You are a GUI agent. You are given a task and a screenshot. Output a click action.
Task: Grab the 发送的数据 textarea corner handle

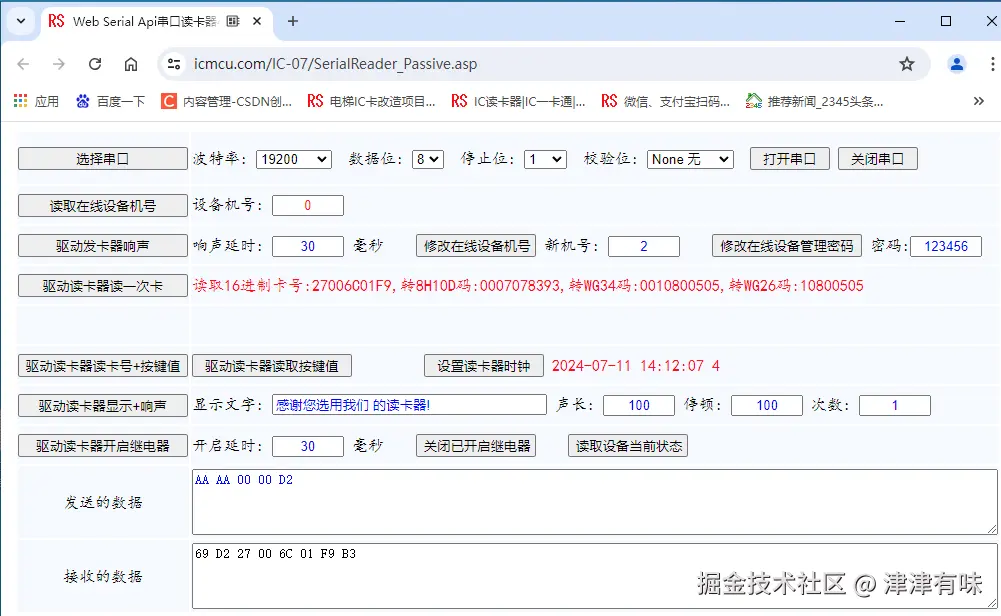click(991, 529)
